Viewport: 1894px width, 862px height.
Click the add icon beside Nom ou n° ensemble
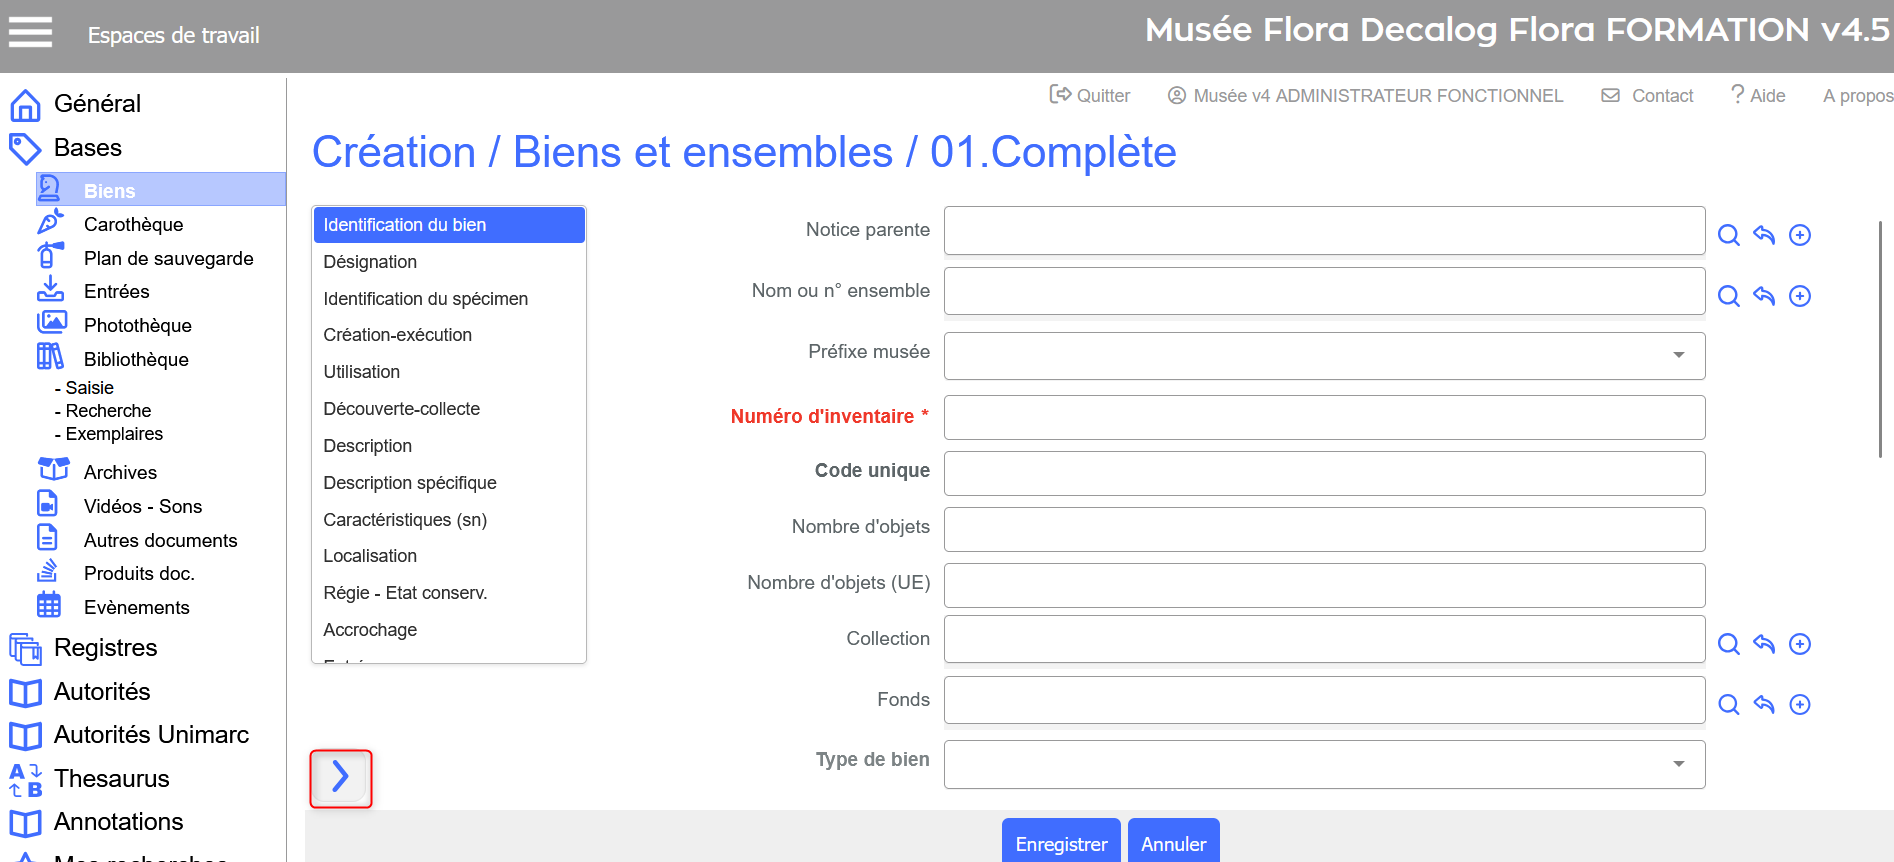tap(1799, 296)
